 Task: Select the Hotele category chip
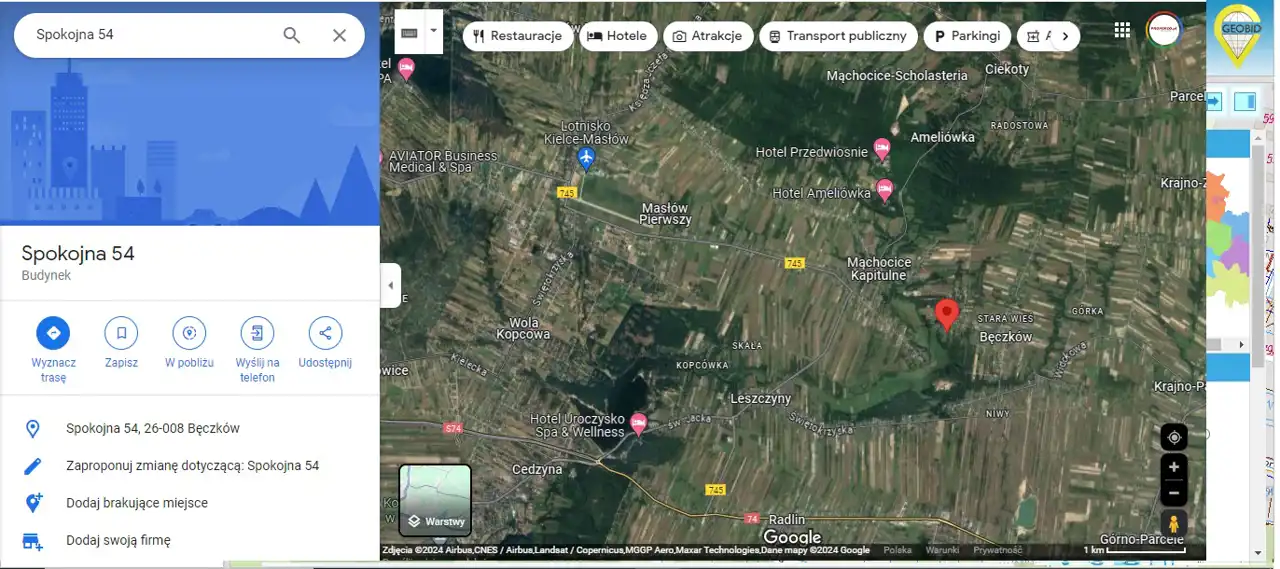point(617,36)
